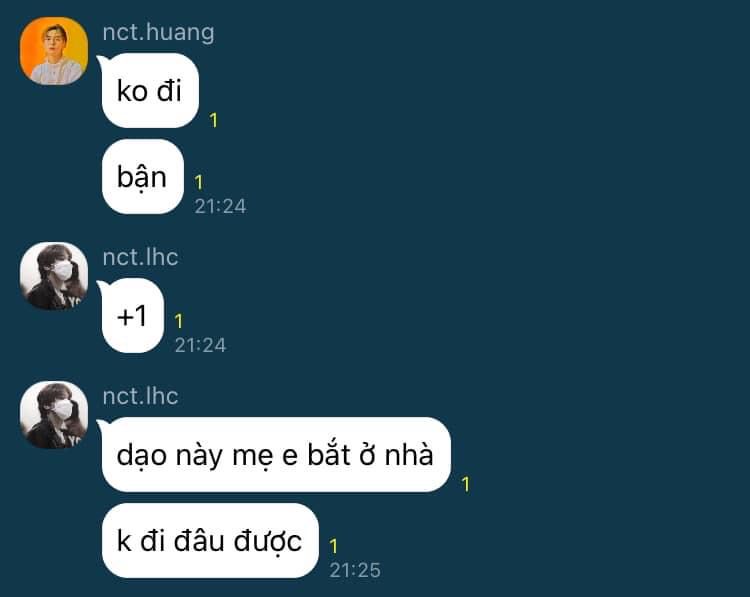Tap the 21:24 timestamp under "bận"
Image resolution: width=750 pixels, height=597 pixels.
click(x=220, y=206)
